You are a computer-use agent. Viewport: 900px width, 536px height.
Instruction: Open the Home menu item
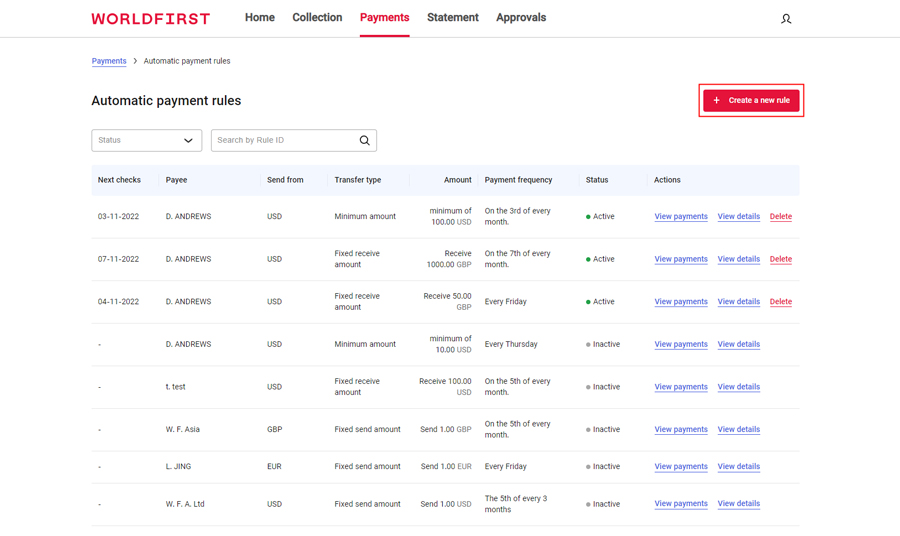(x=259, y=18)
